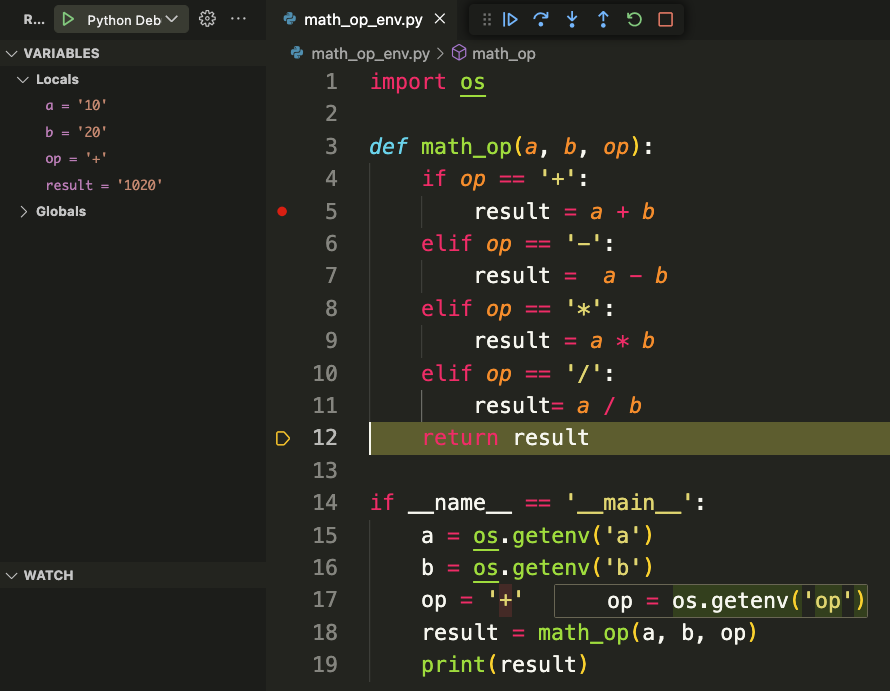
Task: Click the math_op symbol in the breadcrumb
Action: 503,53
